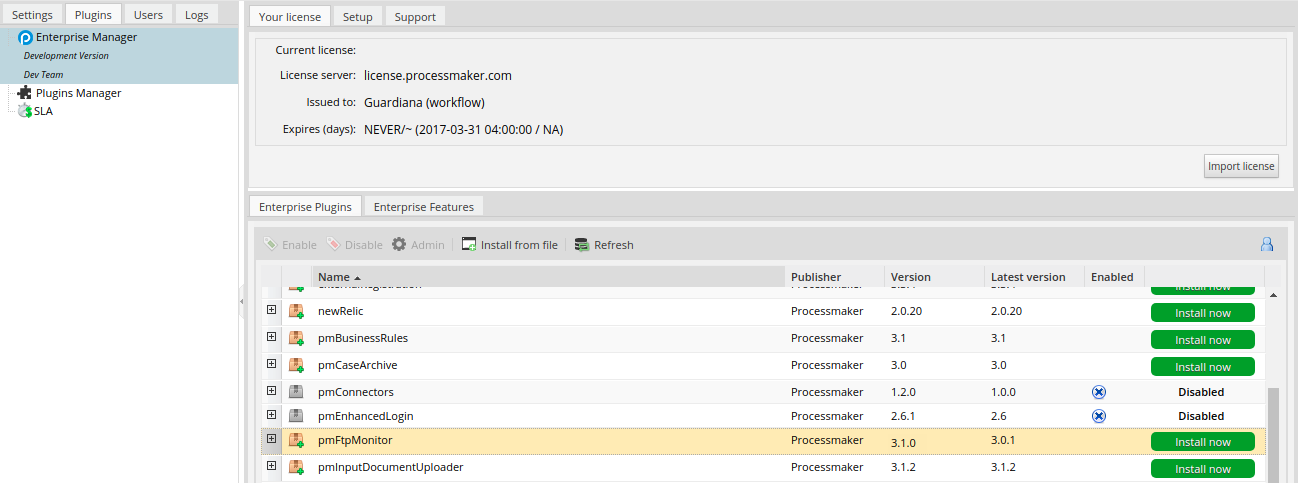Install now the pmBusinessRules plugin
This screenshot has width=1298, height=483.
(x=1202, y=340)
